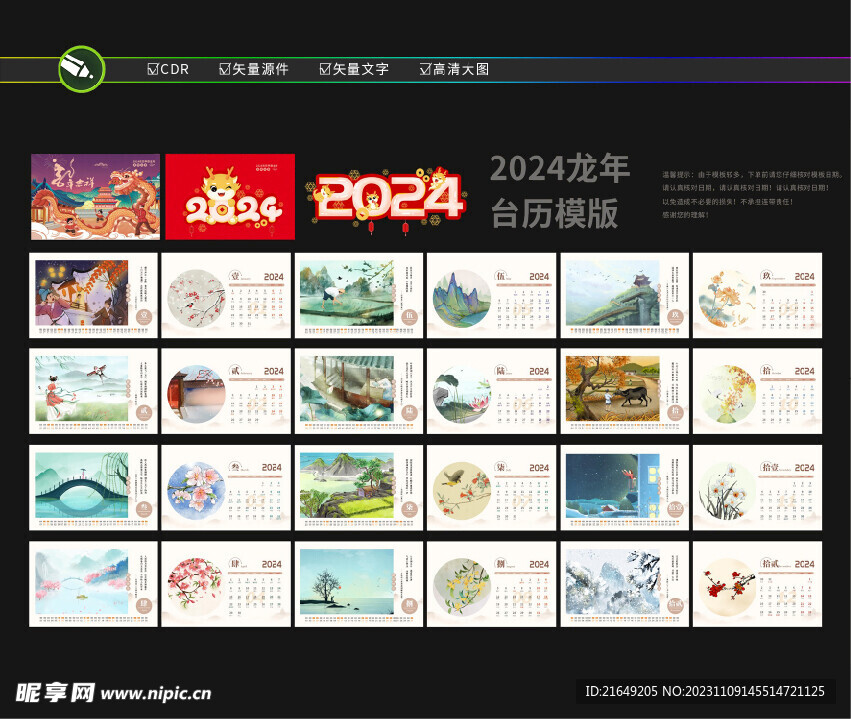Screen dimensions: 851x719
Task: Click the lotus flower circular 陆 page
Action: [x=492, y=391]
